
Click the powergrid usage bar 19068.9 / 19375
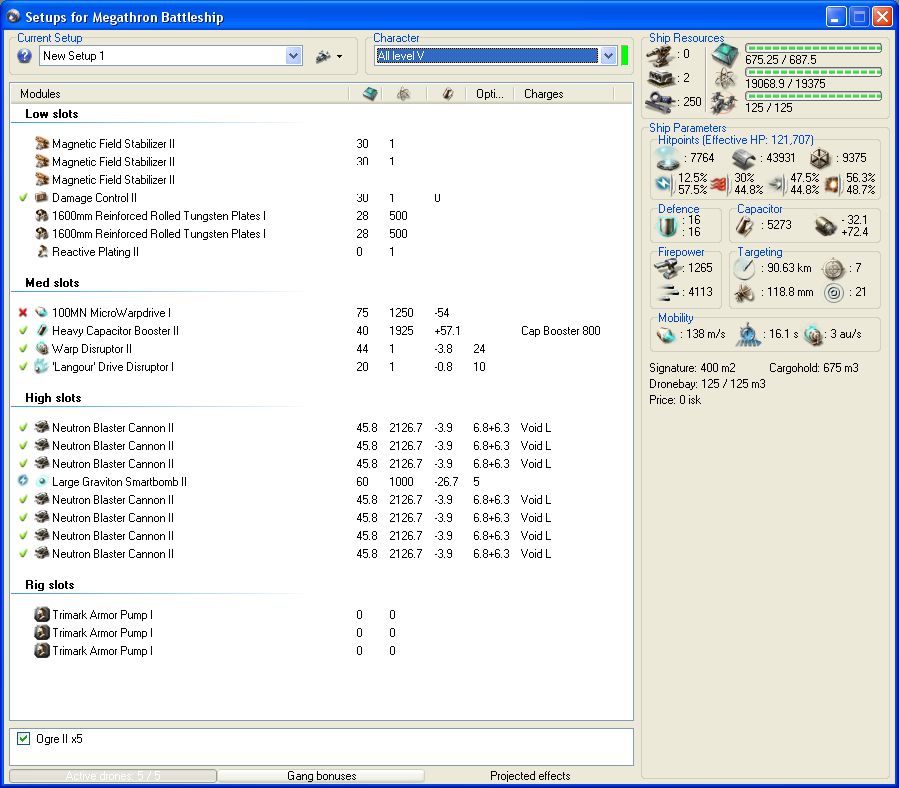813,72
